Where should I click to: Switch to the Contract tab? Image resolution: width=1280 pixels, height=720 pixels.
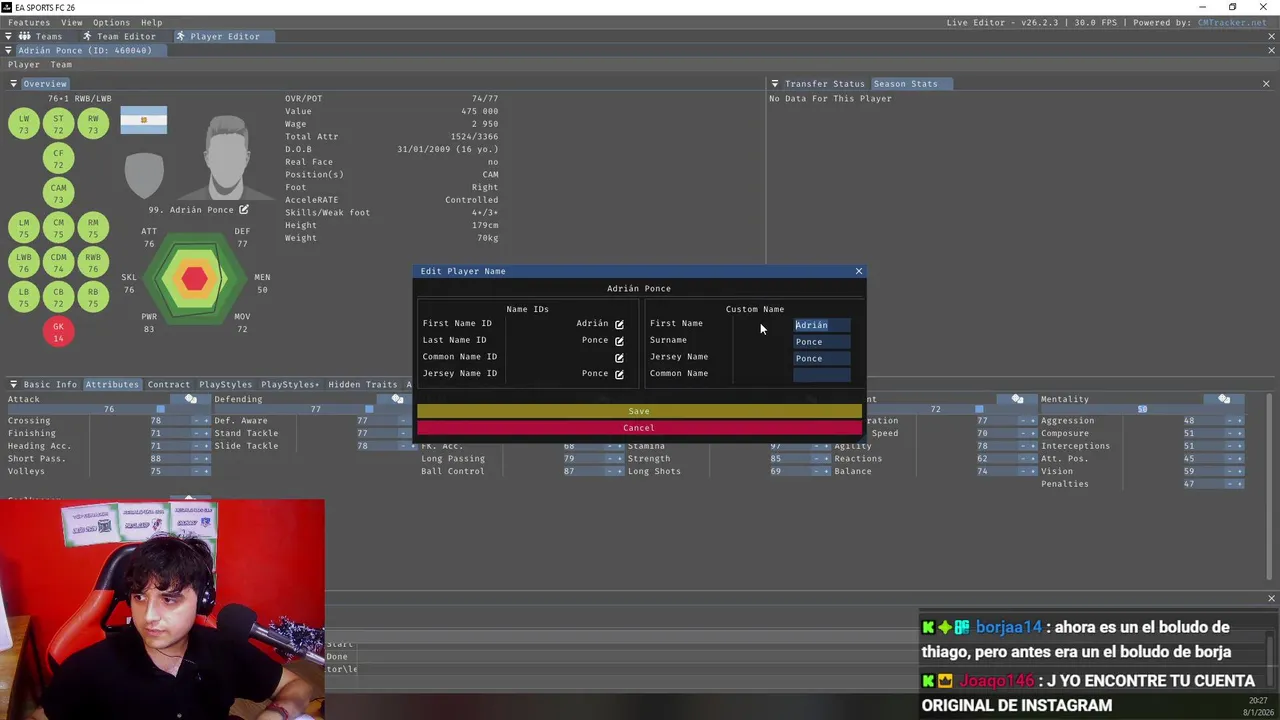pos(169,385)
